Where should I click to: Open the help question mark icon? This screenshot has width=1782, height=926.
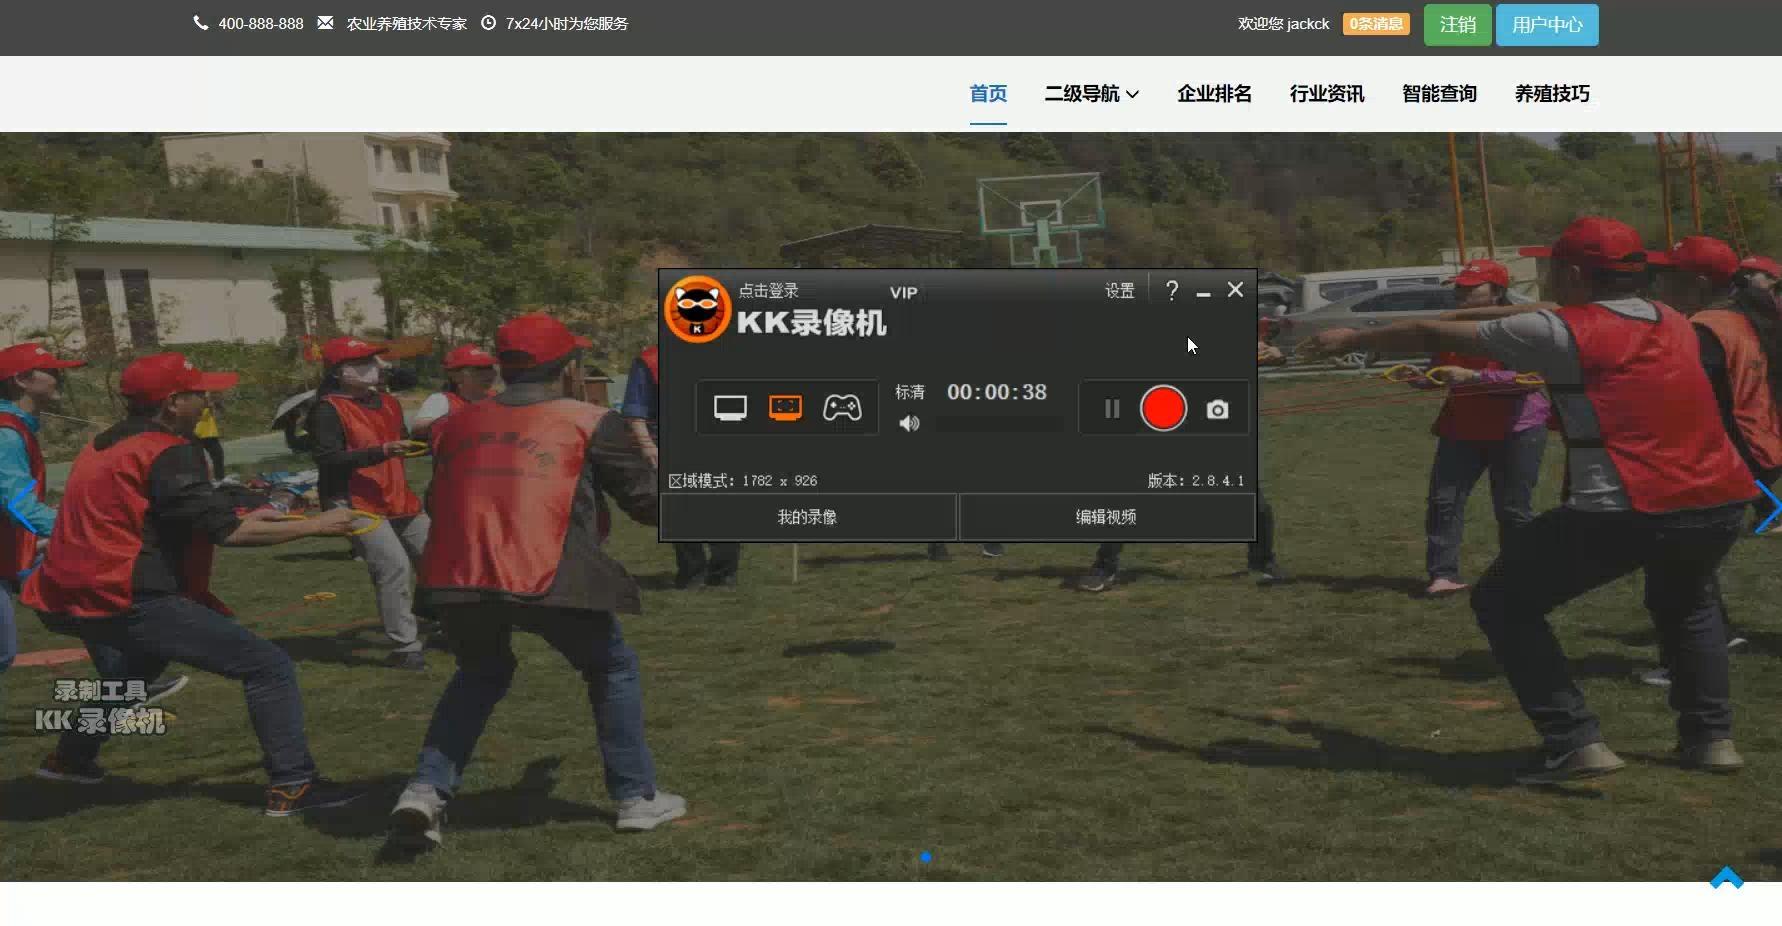pos(1172,290)
